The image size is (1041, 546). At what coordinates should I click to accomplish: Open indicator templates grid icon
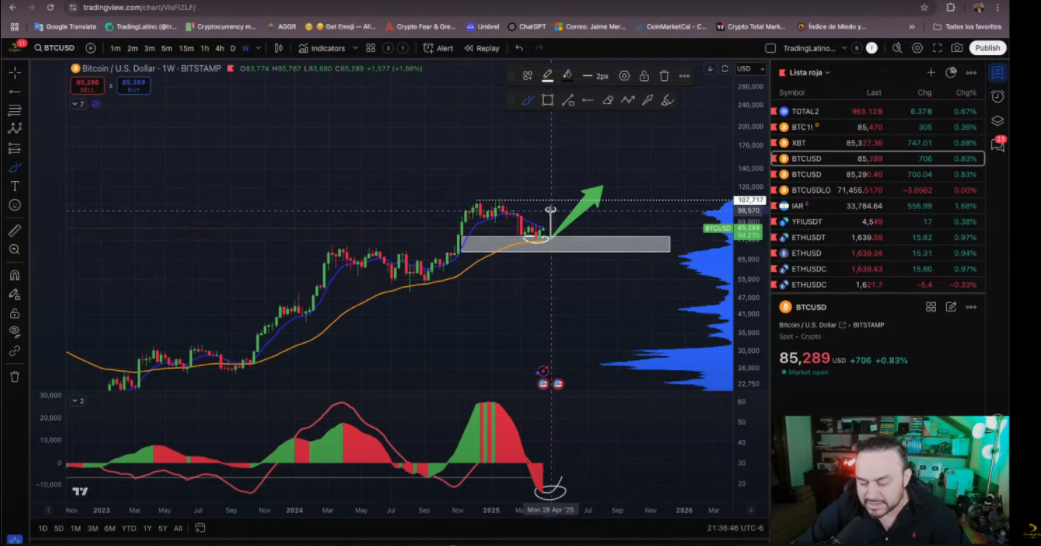370,48
